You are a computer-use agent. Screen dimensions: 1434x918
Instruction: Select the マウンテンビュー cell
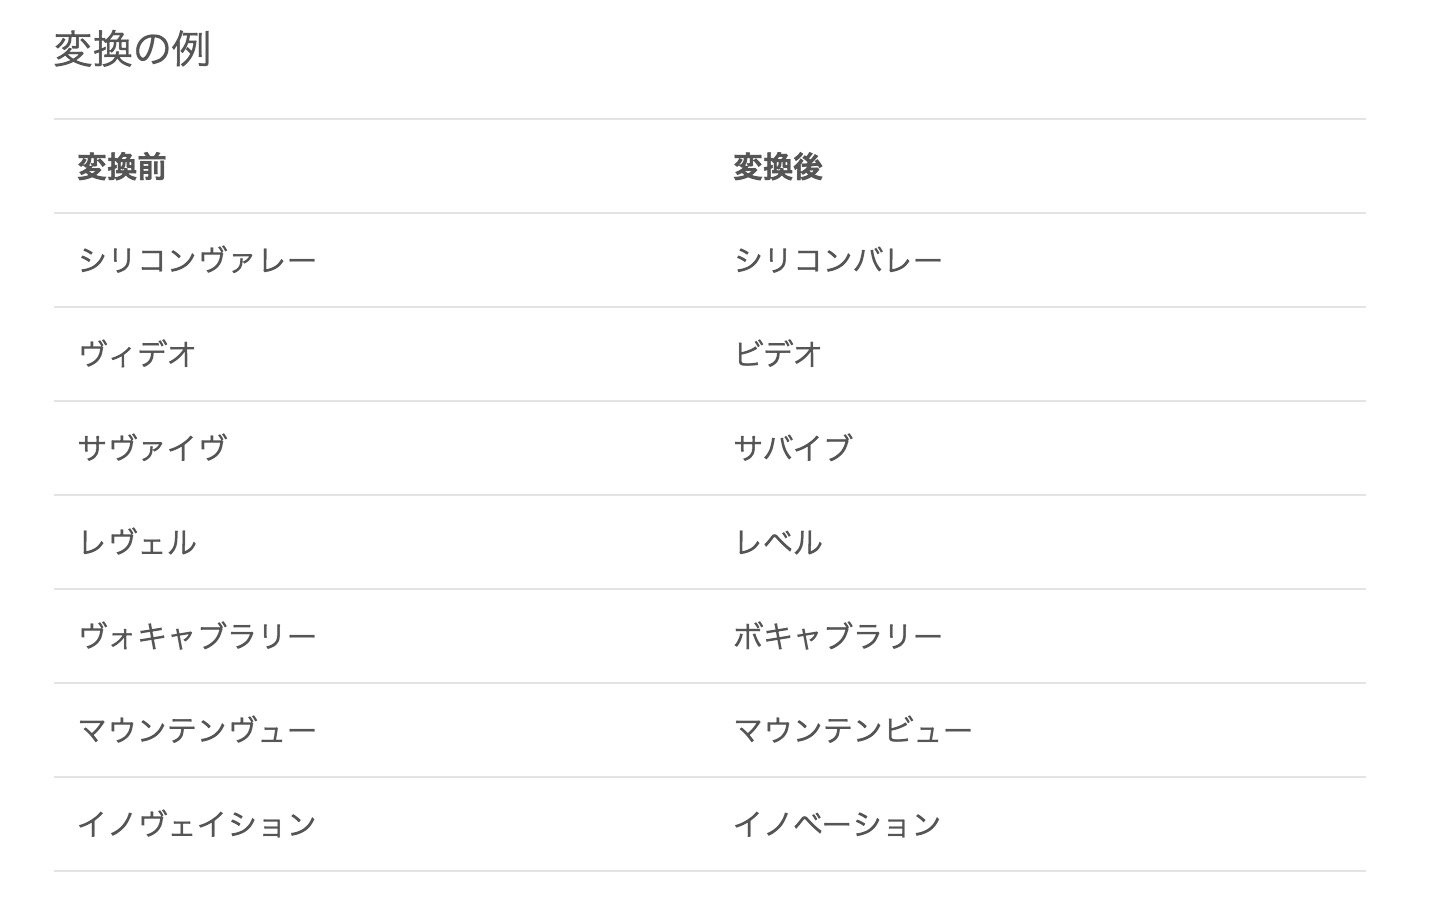click(853, 731)
